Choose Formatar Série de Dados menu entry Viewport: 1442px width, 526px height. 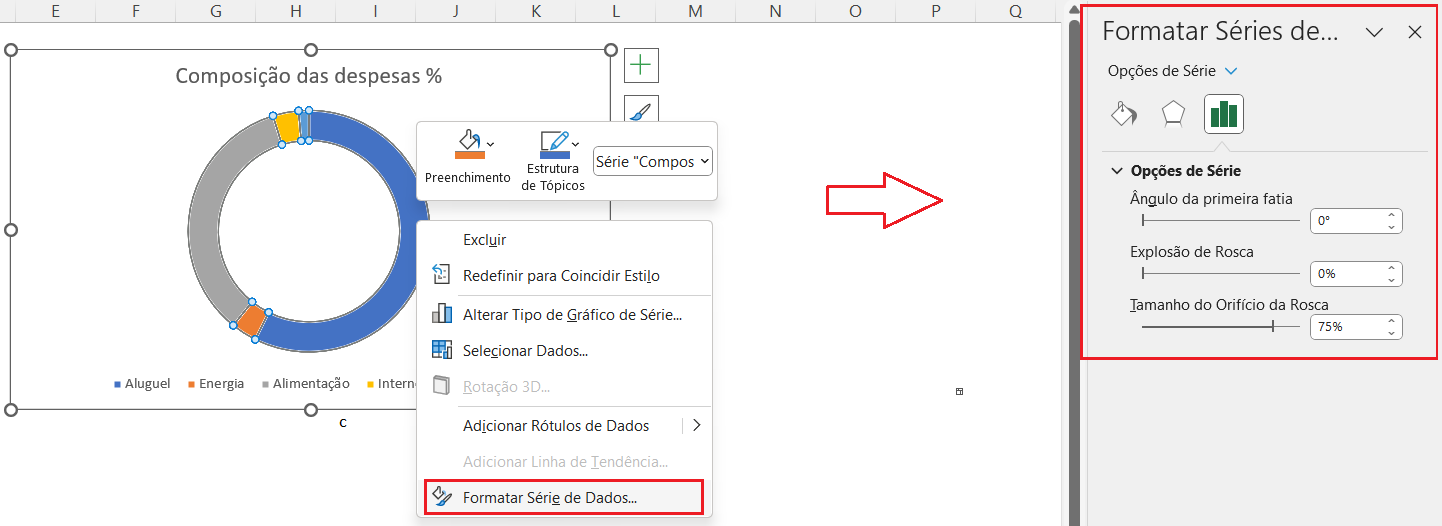pos(550,497)
